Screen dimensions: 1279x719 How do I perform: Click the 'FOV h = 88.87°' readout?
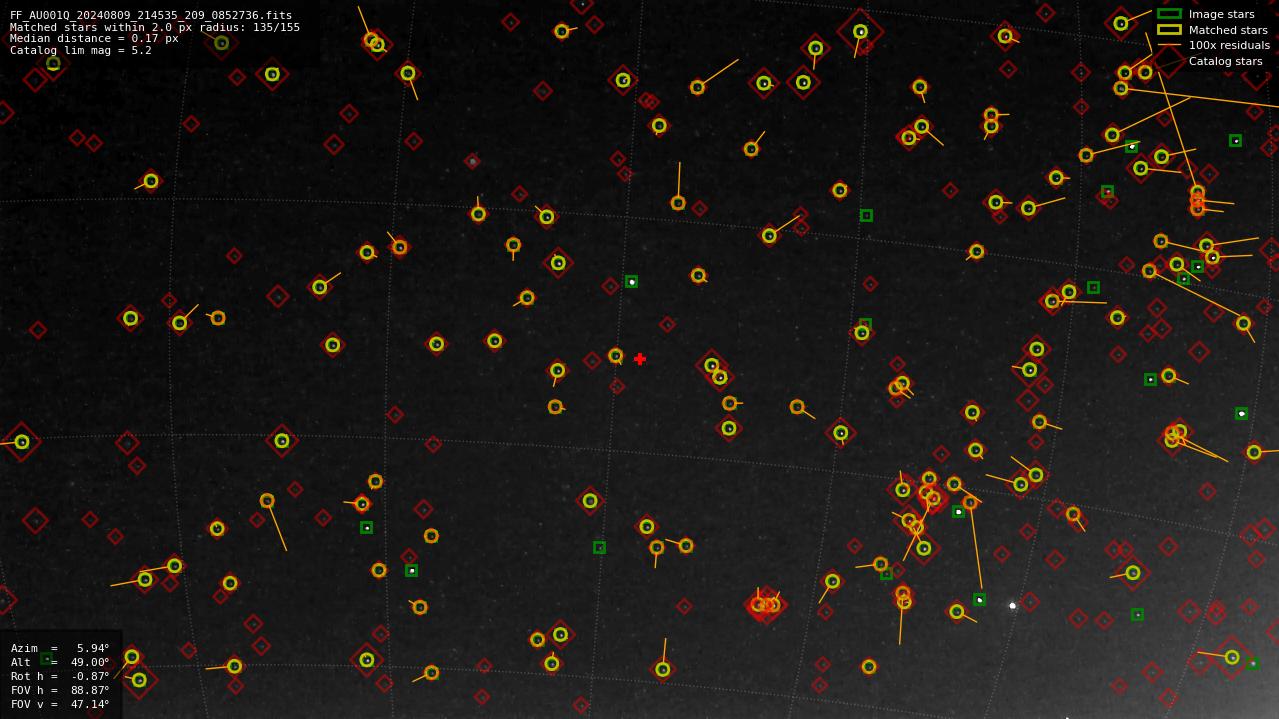point(60,690)
